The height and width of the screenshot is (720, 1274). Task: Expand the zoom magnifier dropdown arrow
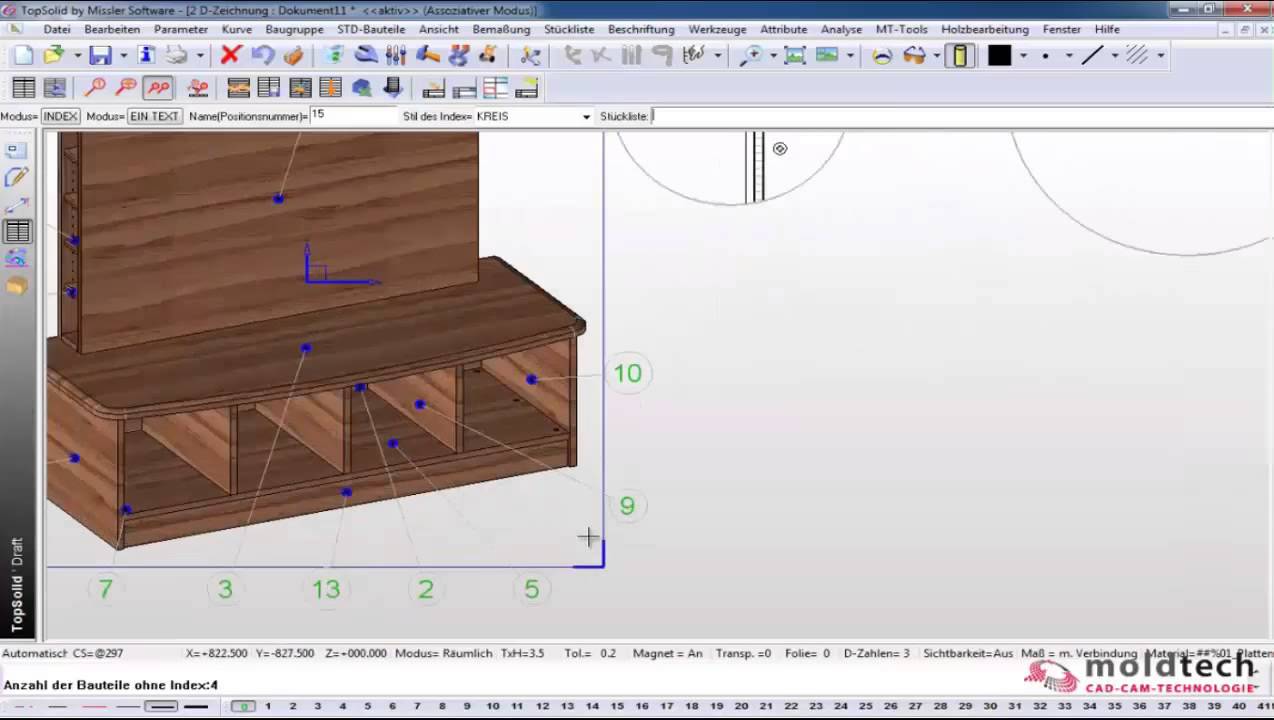pos(773,56)
